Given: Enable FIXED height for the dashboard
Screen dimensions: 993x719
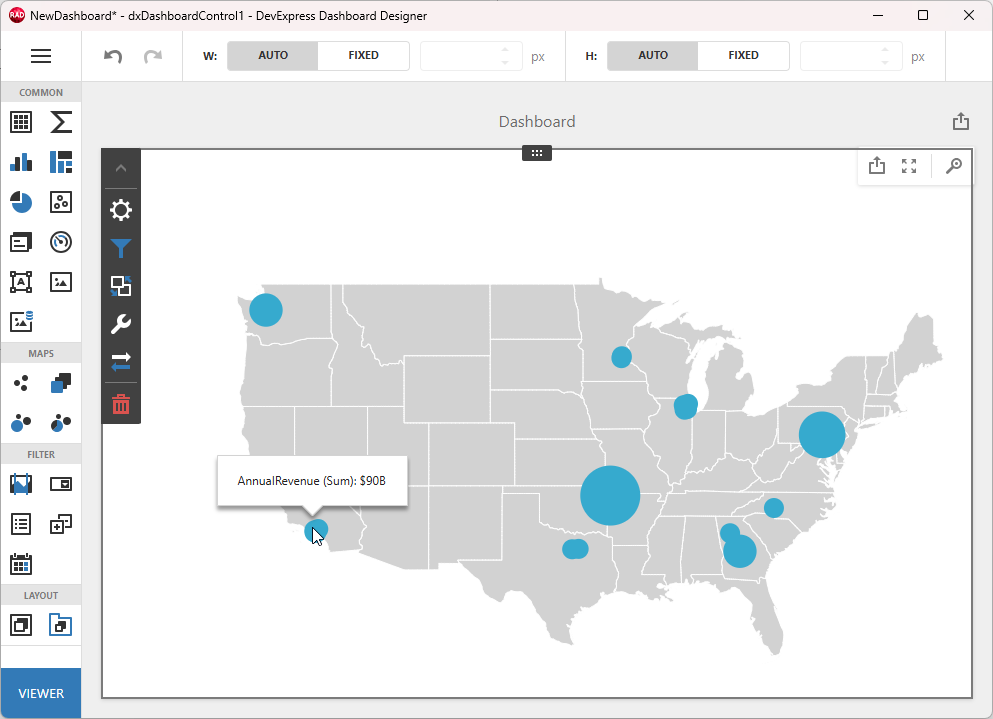Looking at the screenshot, I should click(744, 56).
